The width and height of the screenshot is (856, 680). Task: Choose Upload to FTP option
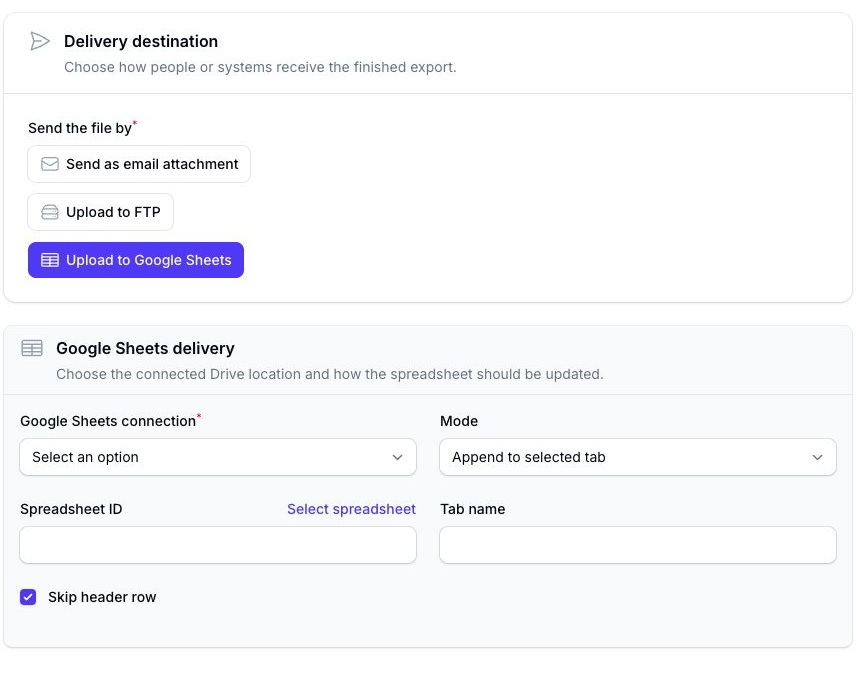point(100,212)
